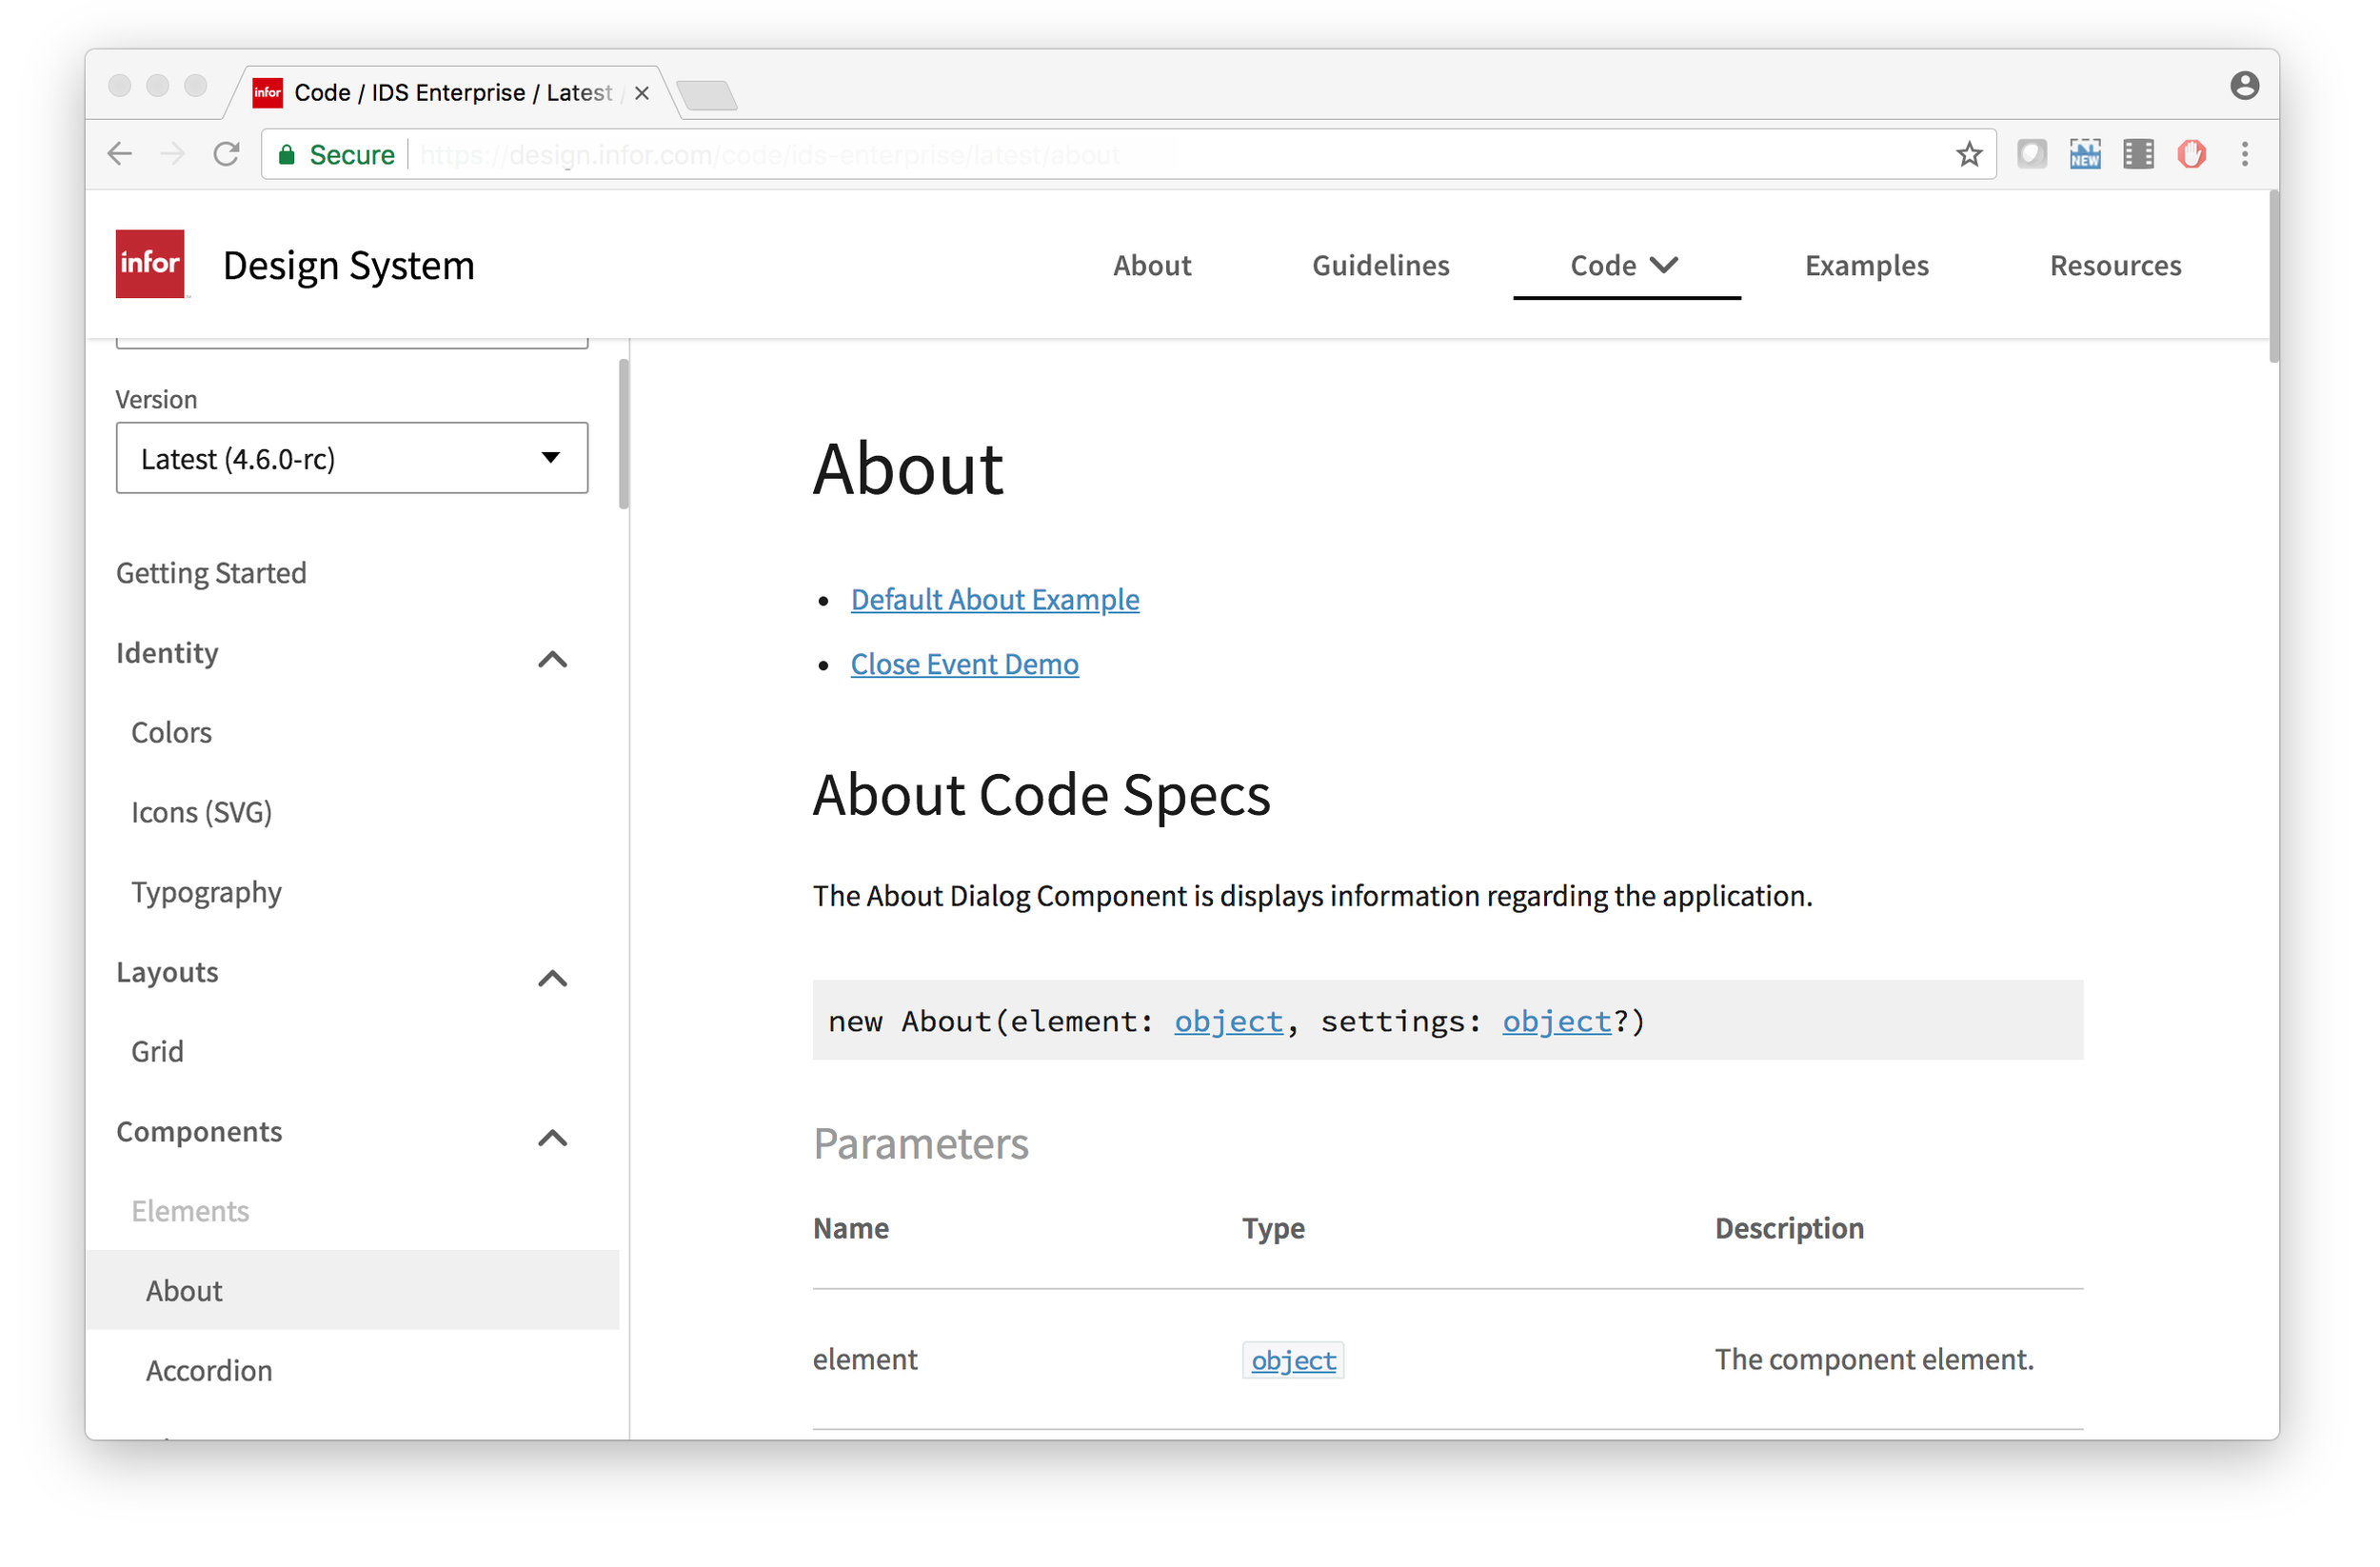
Task: Click the green Secure padlock icon
Action: (288, 155)
